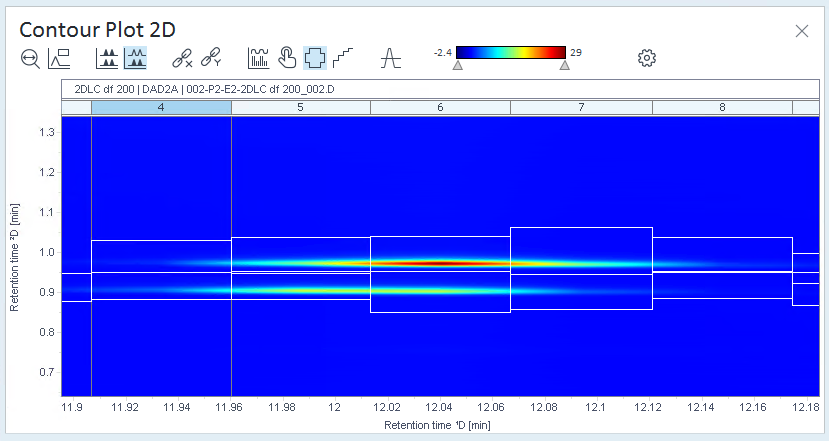The image size is (829, 441).
Task: Click the link Y axis icon
Action: 211,58
